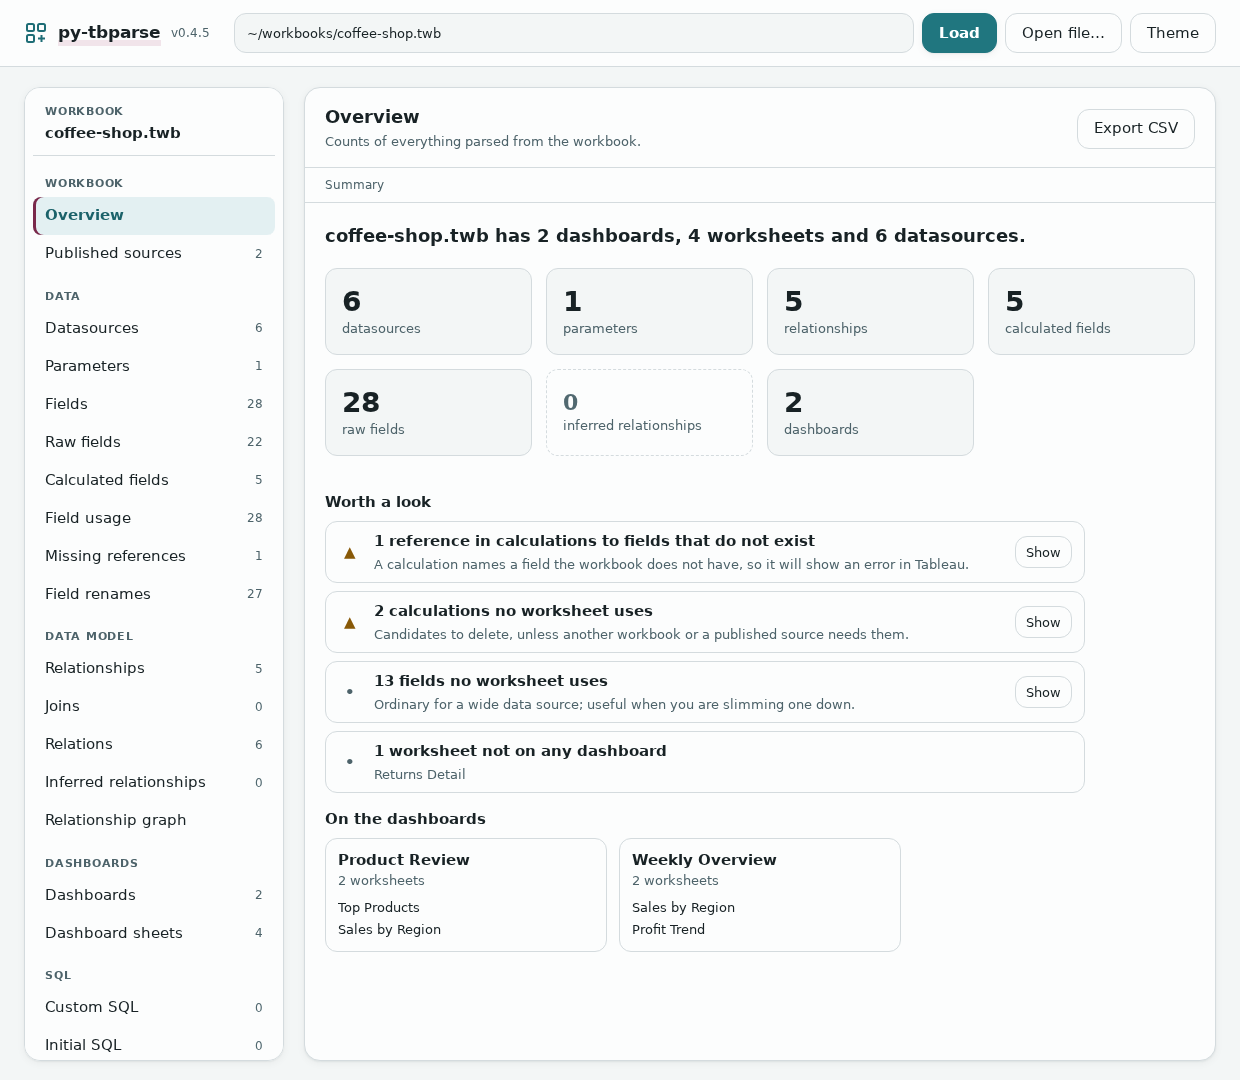Click the 'Worth a look' heading
Image resolution: width=1240 pixels, height=1080 pixels.
[x=378, y=502]
